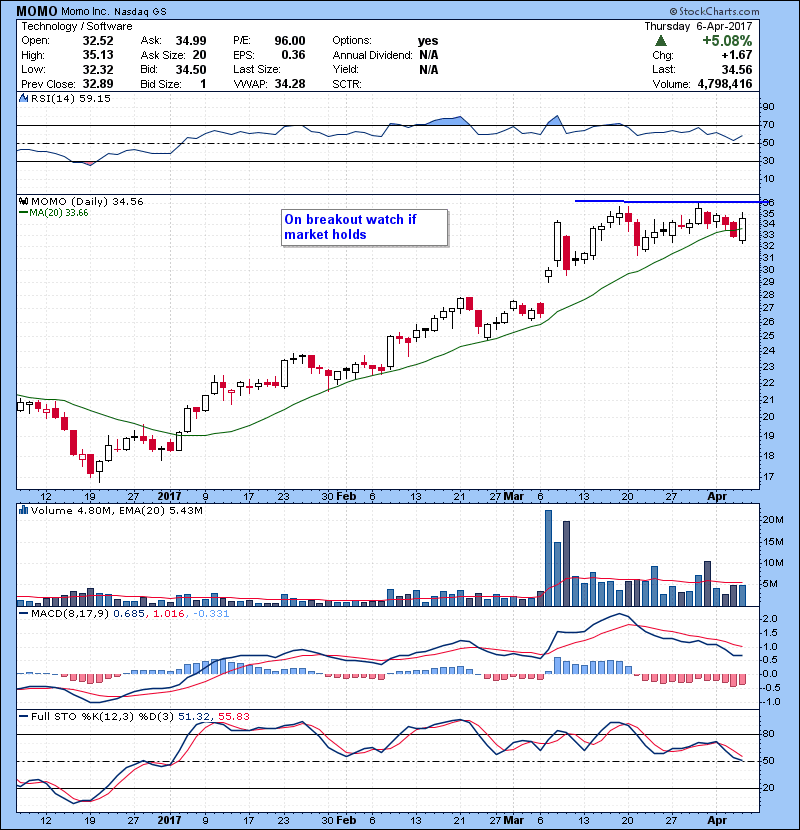800x830 pixels.
Task: Click the blue horizontal resistance line
Action: click(670, 202)
